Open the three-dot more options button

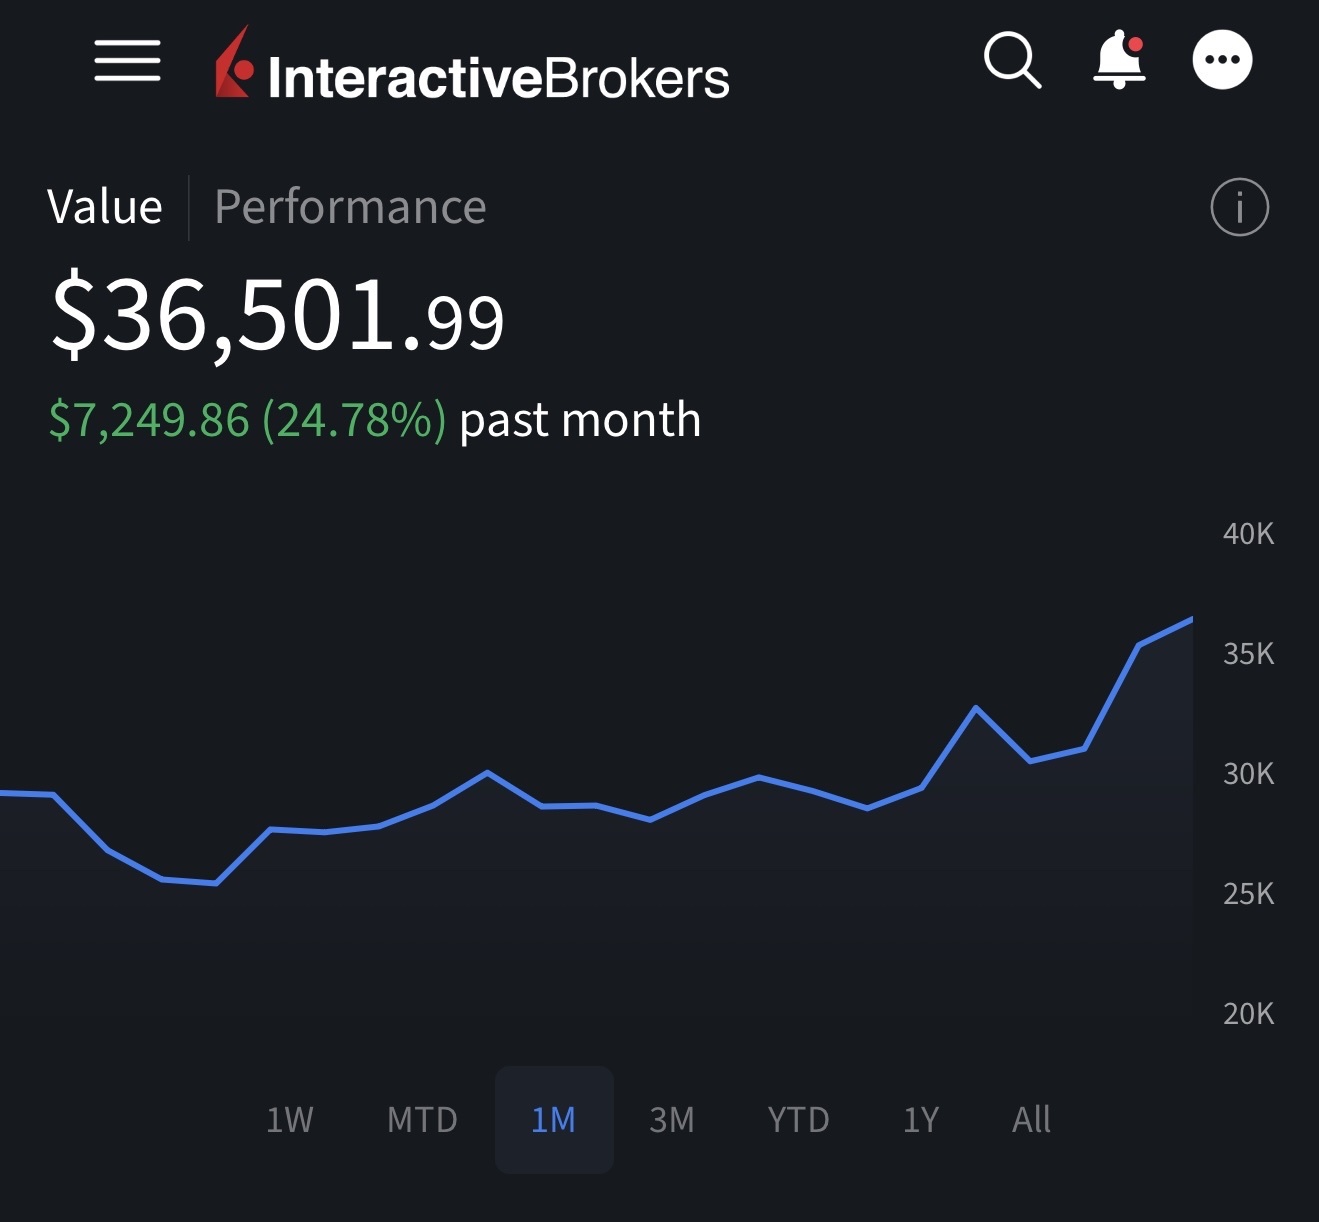(1222, 60)
